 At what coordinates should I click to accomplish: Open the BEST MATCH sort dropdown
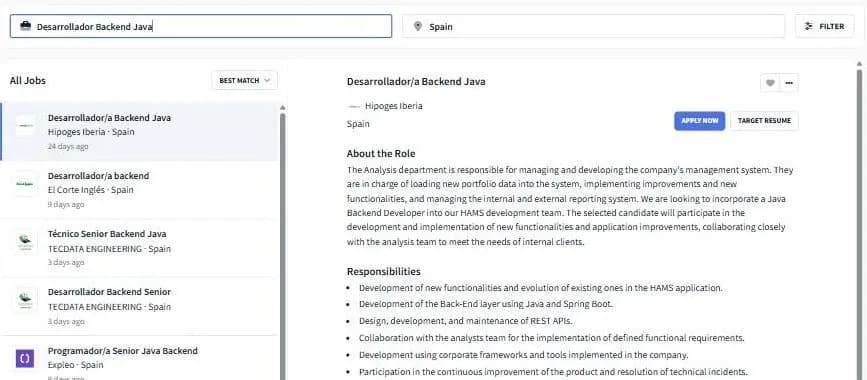pos(244,80)
